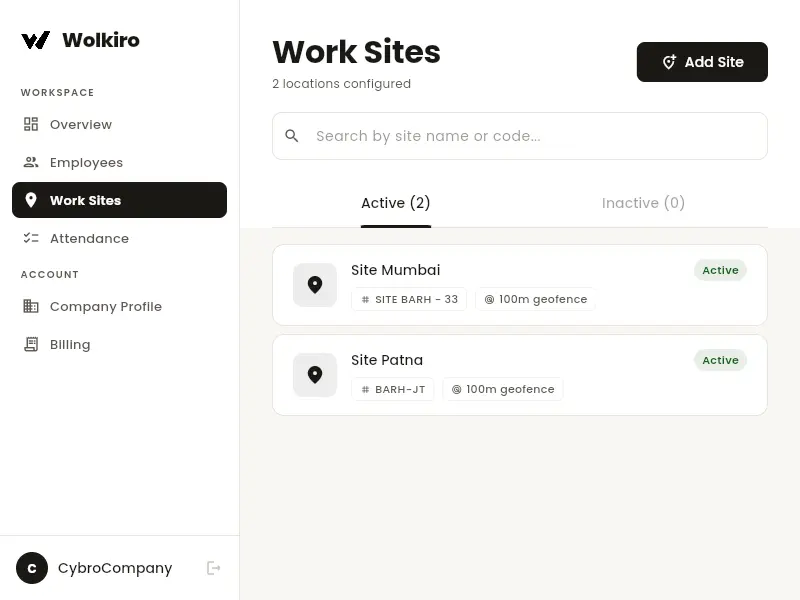Click the logout icon beside CybroCompany

coord(213,568)
